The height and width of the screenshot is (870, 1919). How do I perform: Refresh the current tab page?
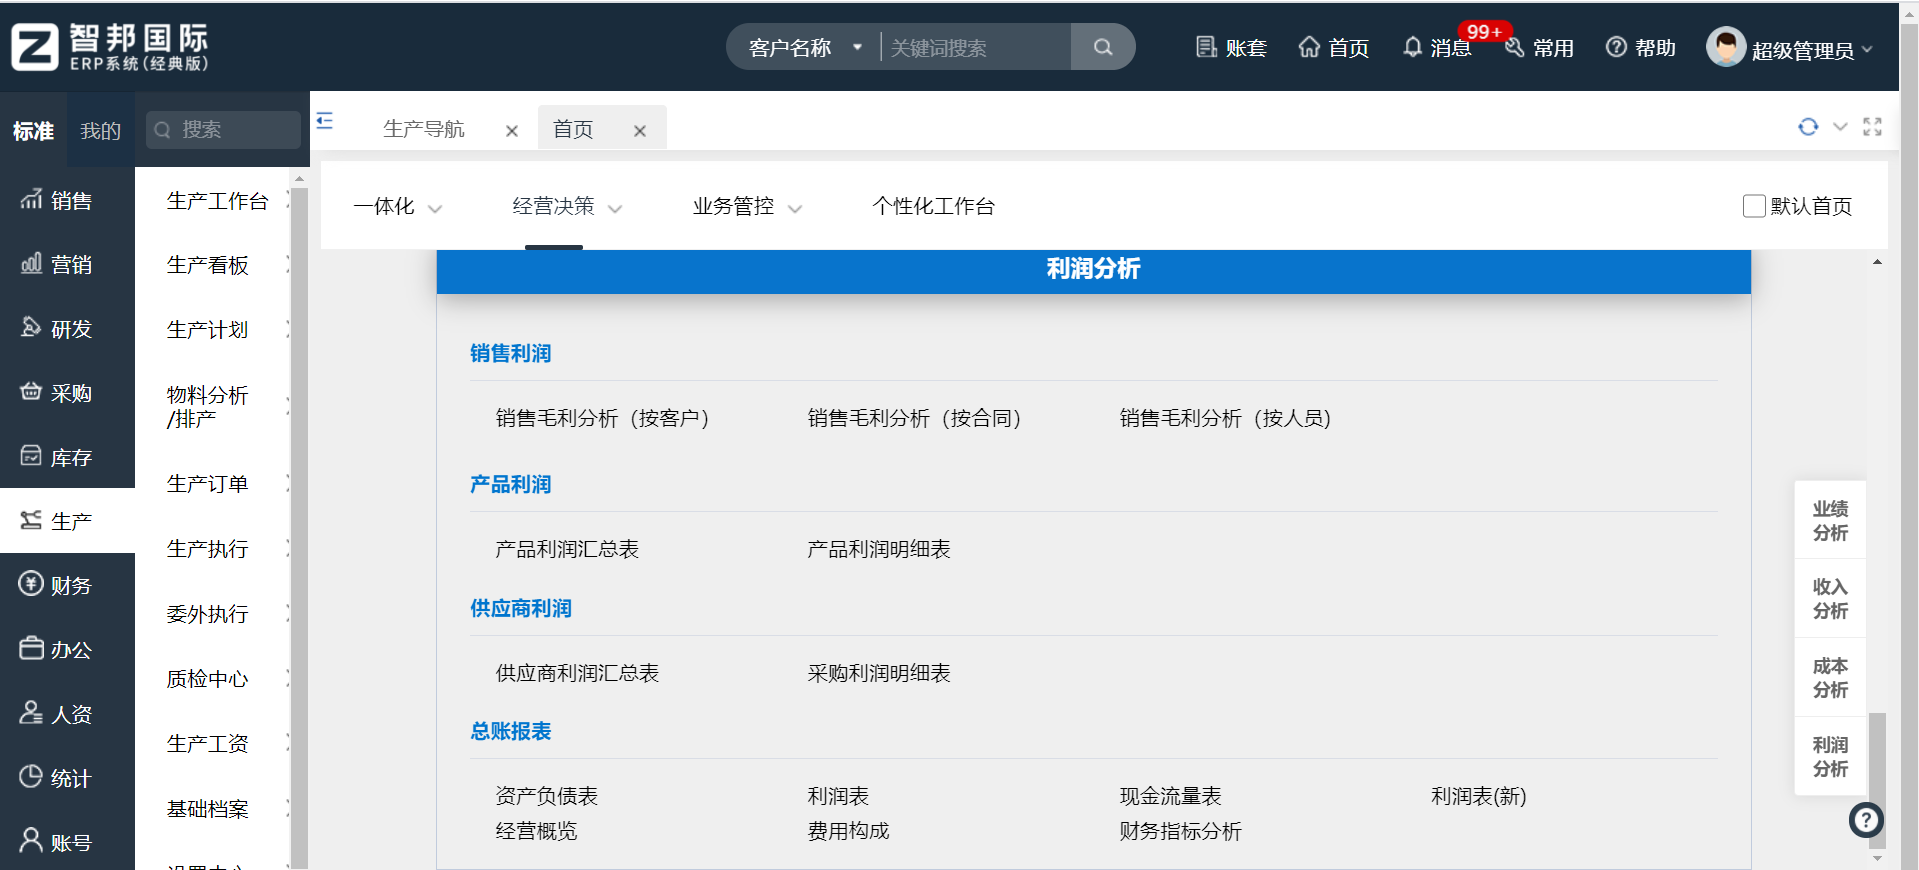[x=1807, y=127]
